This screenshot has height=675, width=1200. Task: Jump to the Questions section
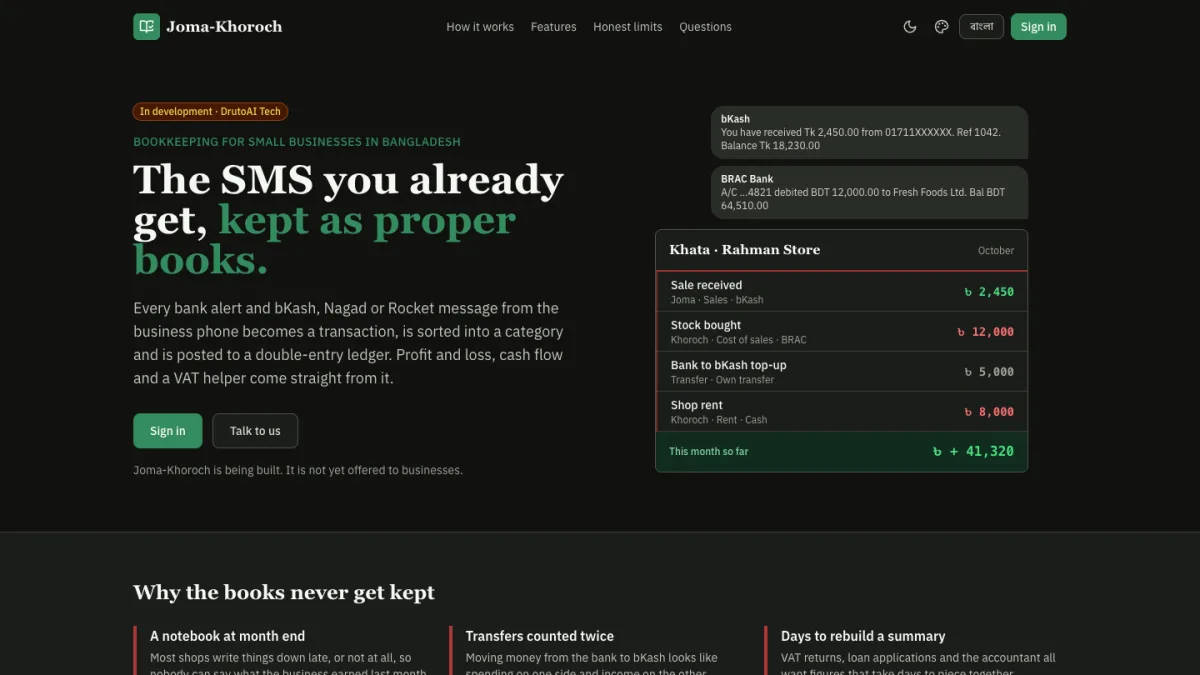click(x=705, y=27)
